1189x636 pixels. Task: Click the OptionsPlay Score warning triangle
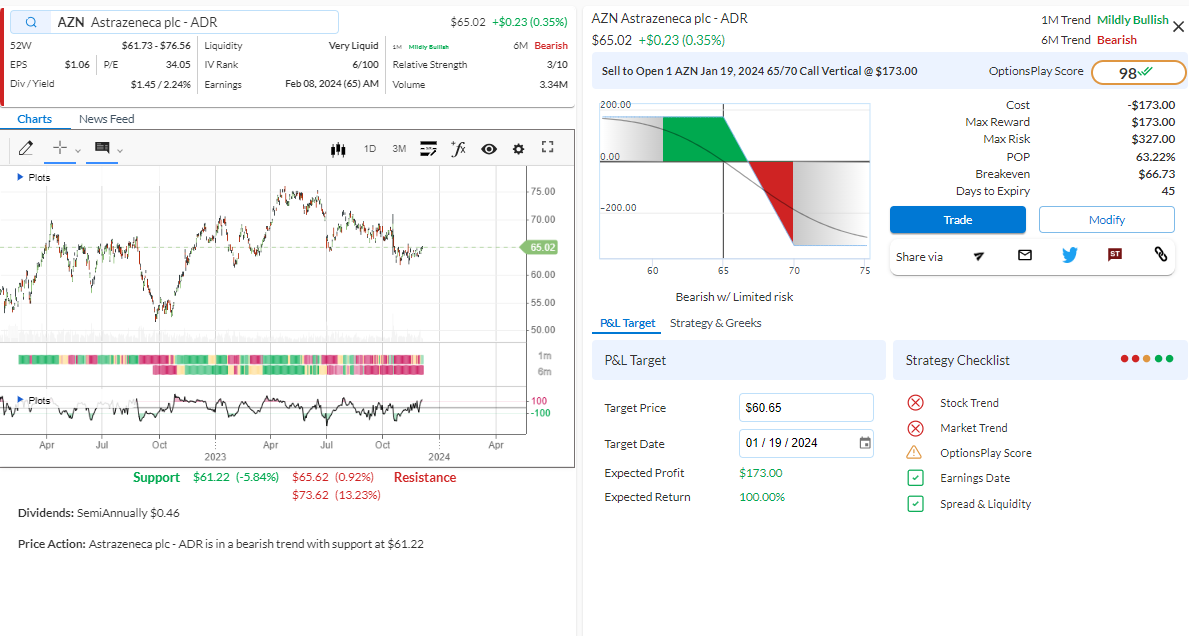coord(914,453)
